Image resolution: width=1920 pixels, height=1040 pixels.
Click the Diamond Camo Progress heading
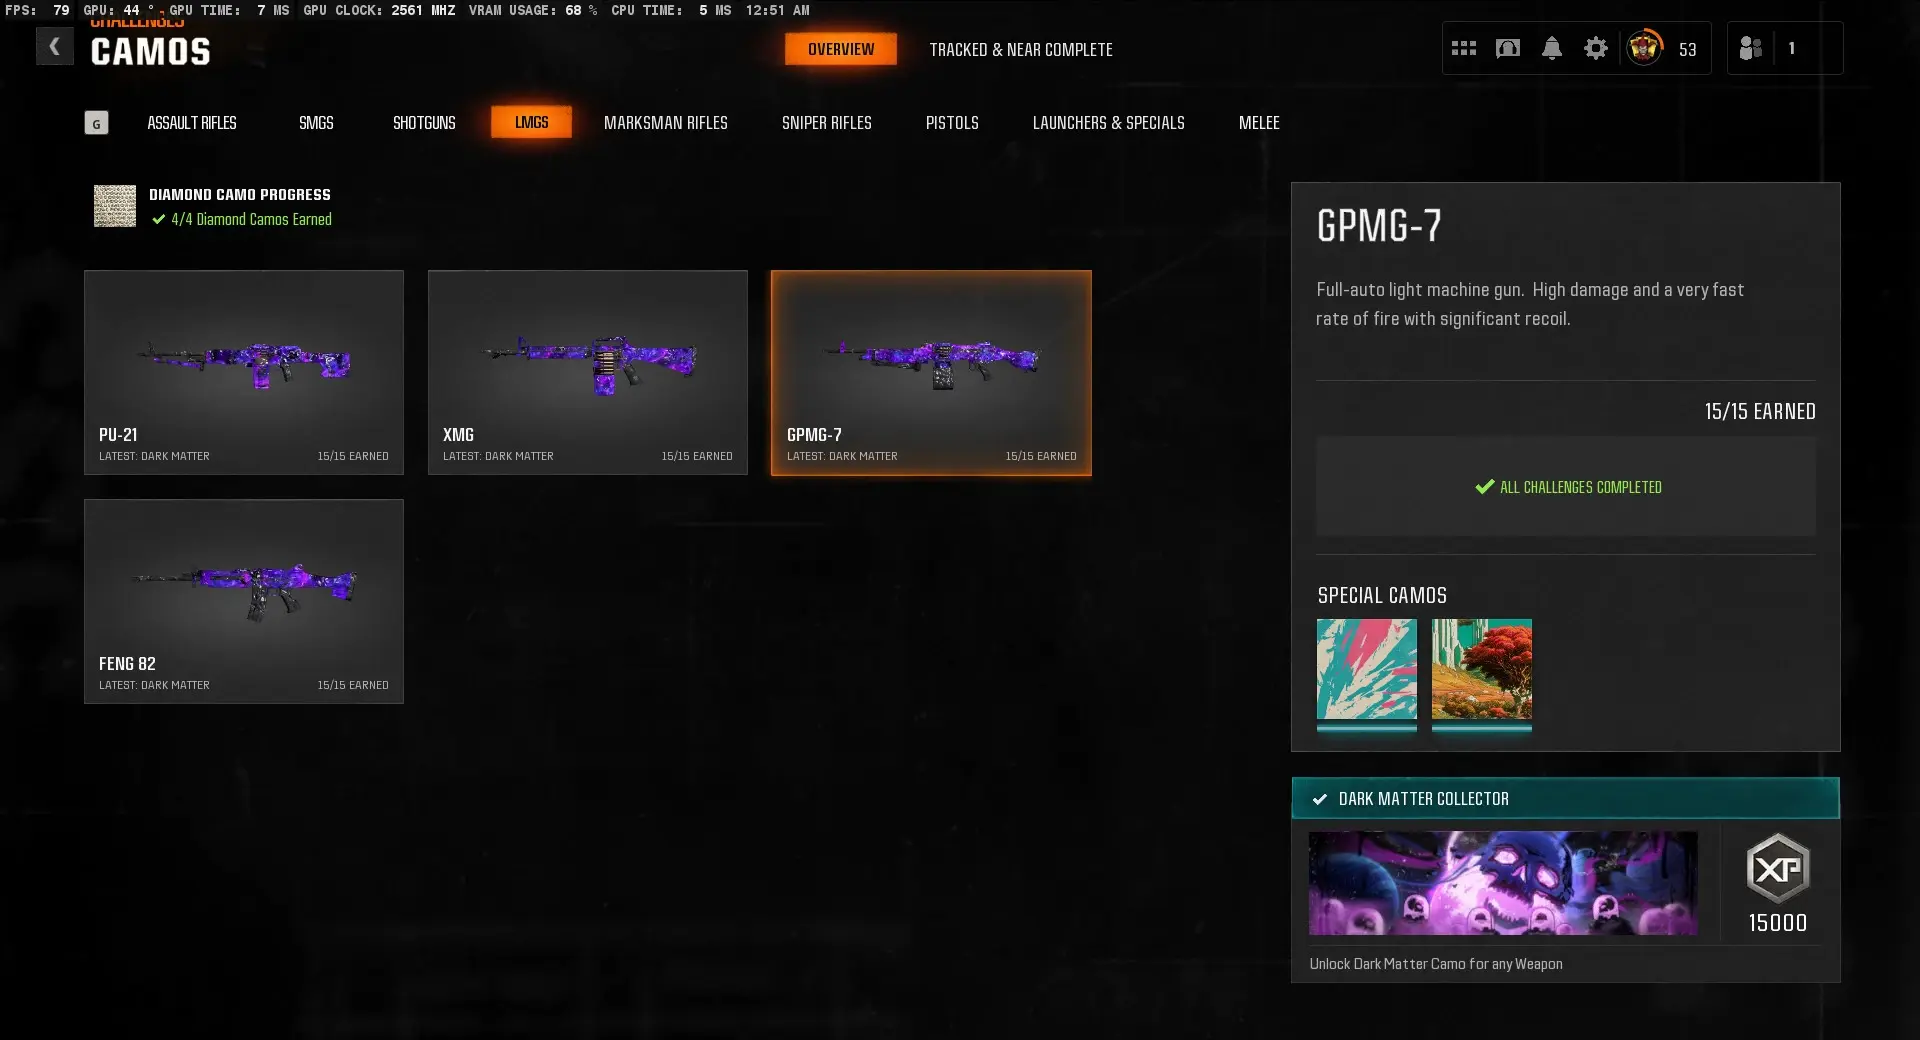click(x=240, y=195)
